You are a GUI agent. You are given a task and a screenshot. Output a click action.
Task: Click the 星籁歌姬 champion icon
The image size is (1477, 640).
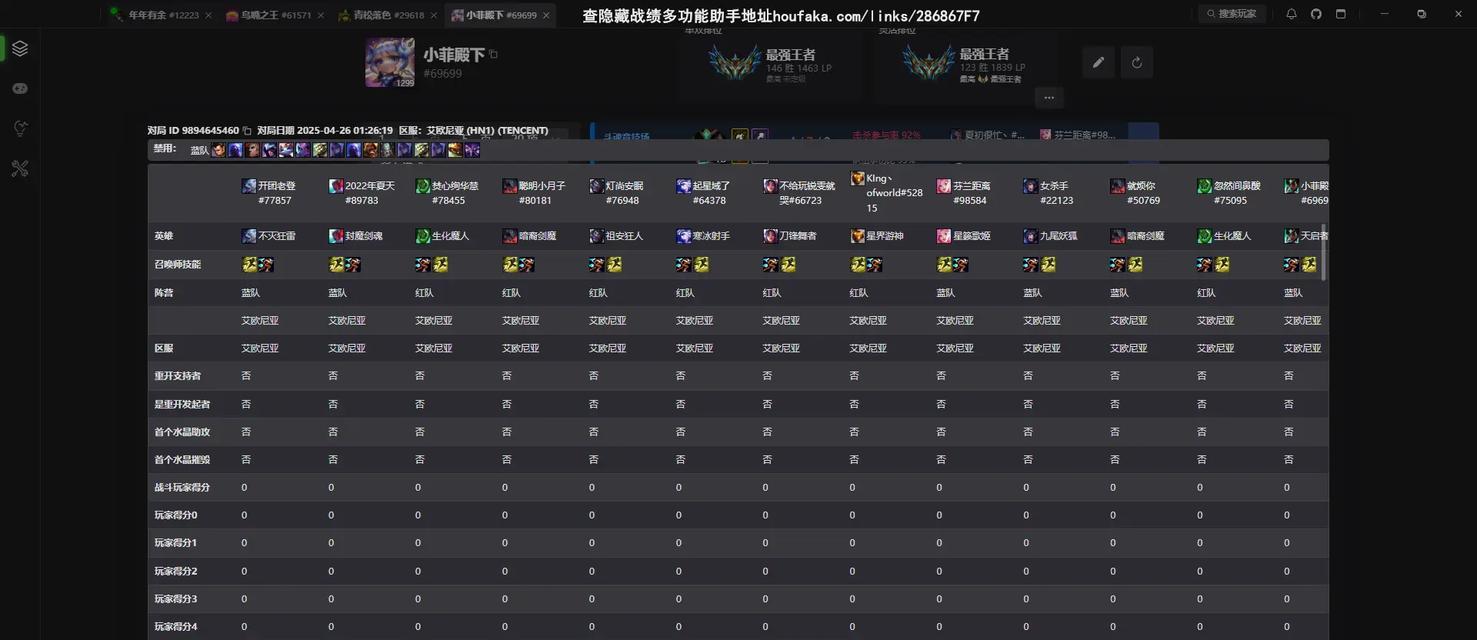pos(944,236)
